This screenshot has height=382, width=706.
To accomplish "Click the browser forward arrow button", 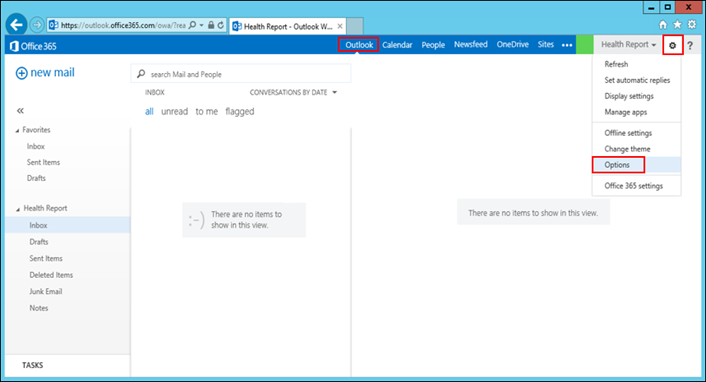I will click(x=37, y=25).
